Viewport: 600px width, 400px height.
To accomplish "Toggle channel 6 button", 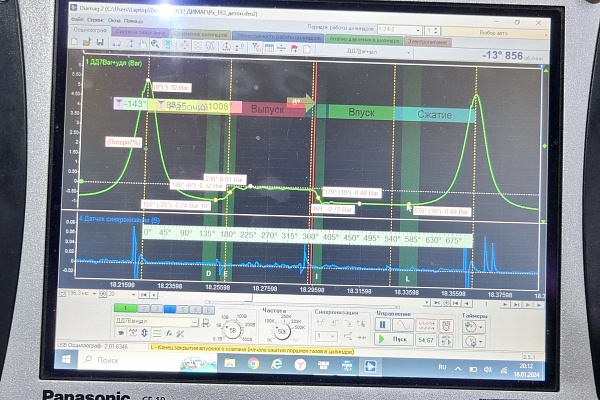I will pos(196,309).
